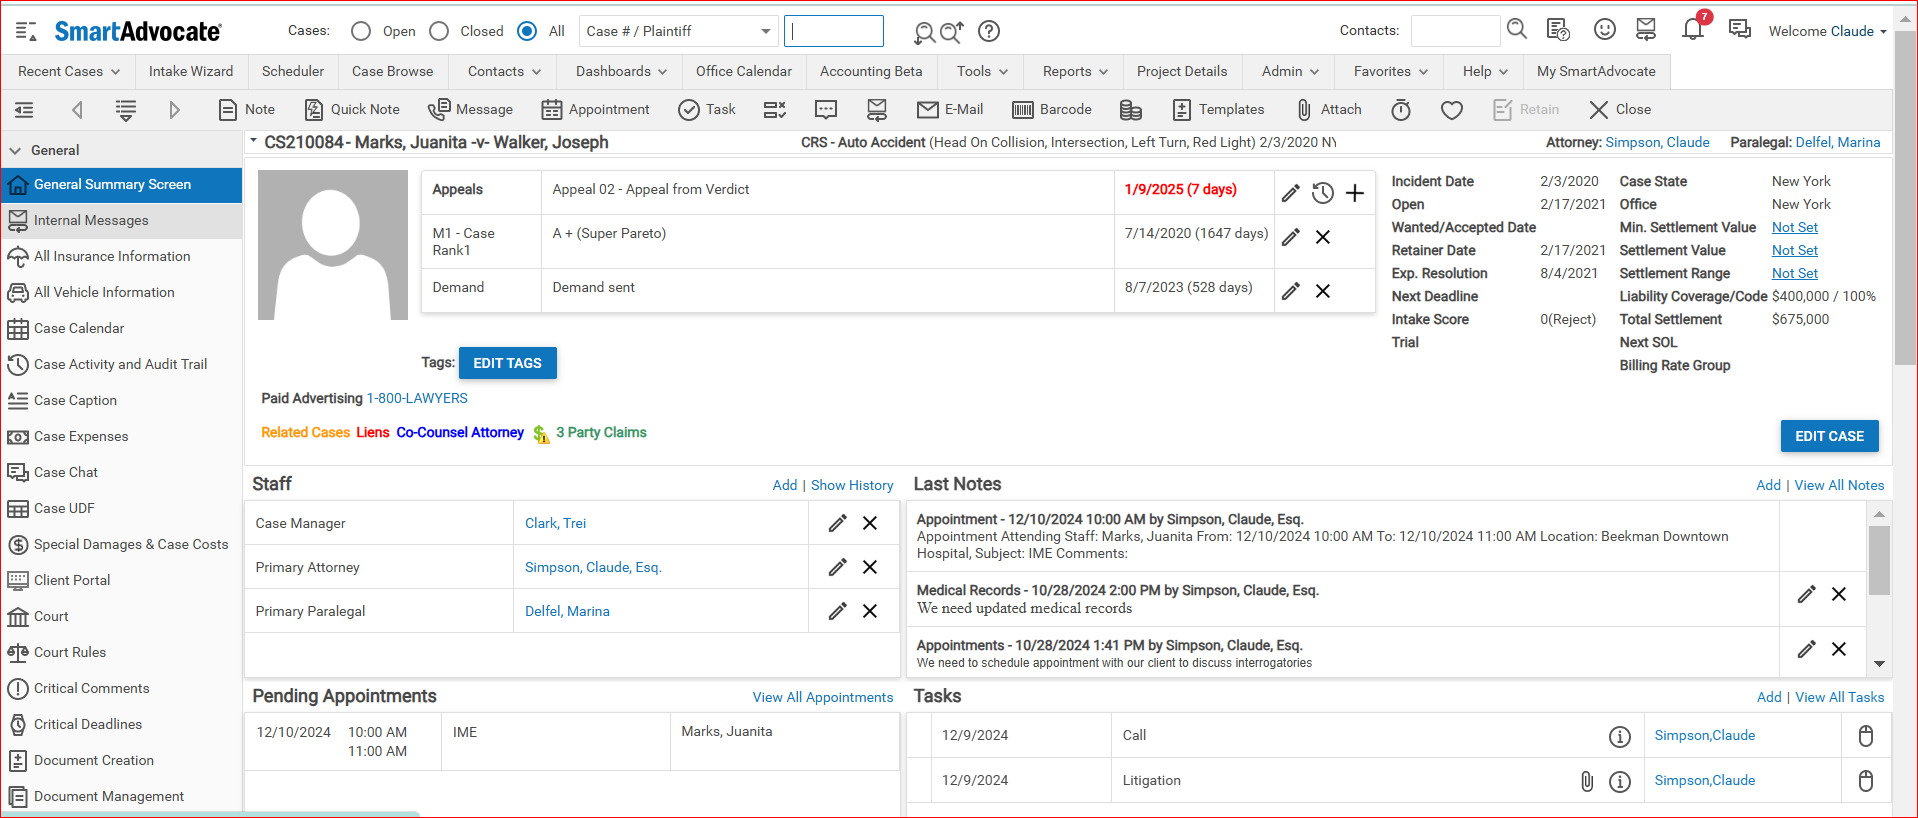Add a new case status
This screenshot has width=1918, height=818.
(x=1355, y=193)
